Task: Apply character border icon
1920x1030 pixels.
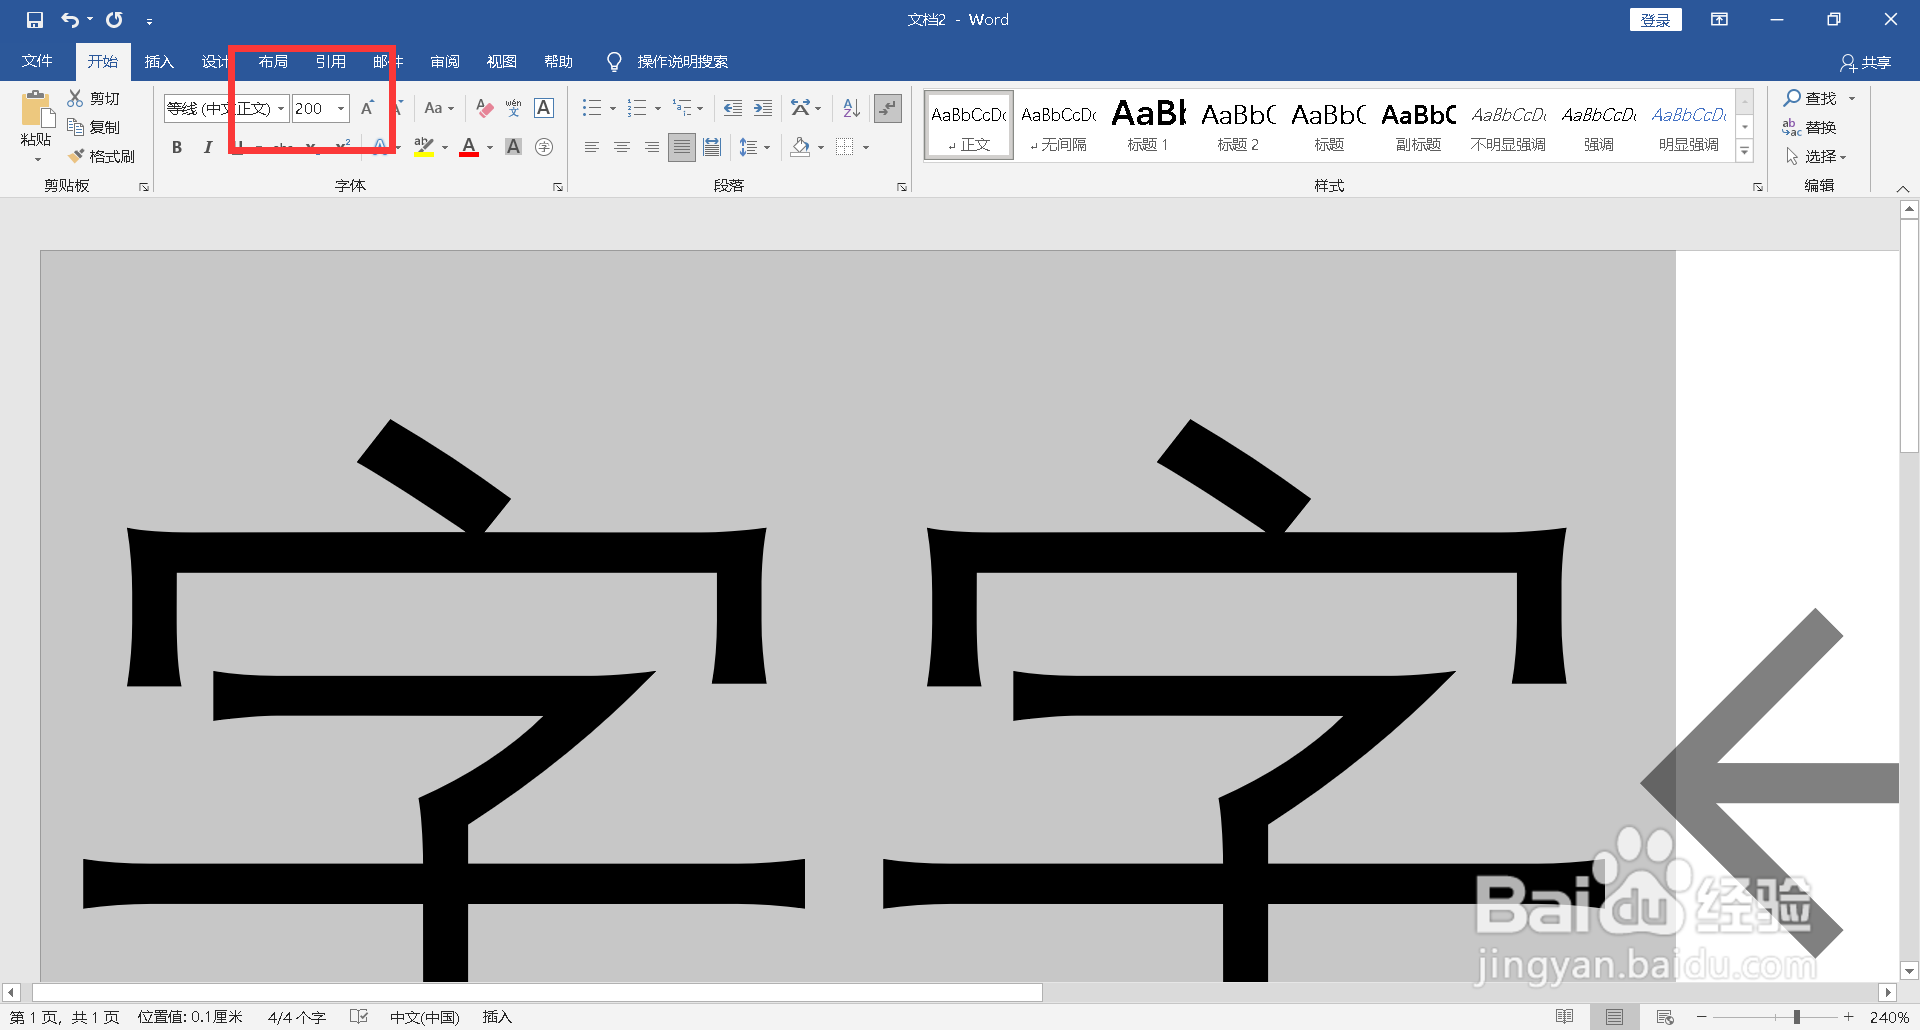Action: tap(544, 108)
